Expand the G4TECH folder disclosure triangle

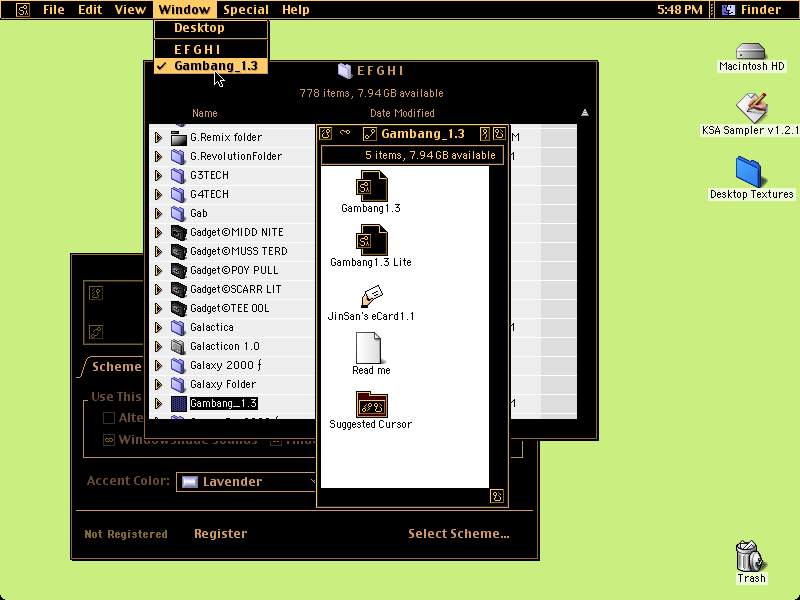[x=159, y=194]
